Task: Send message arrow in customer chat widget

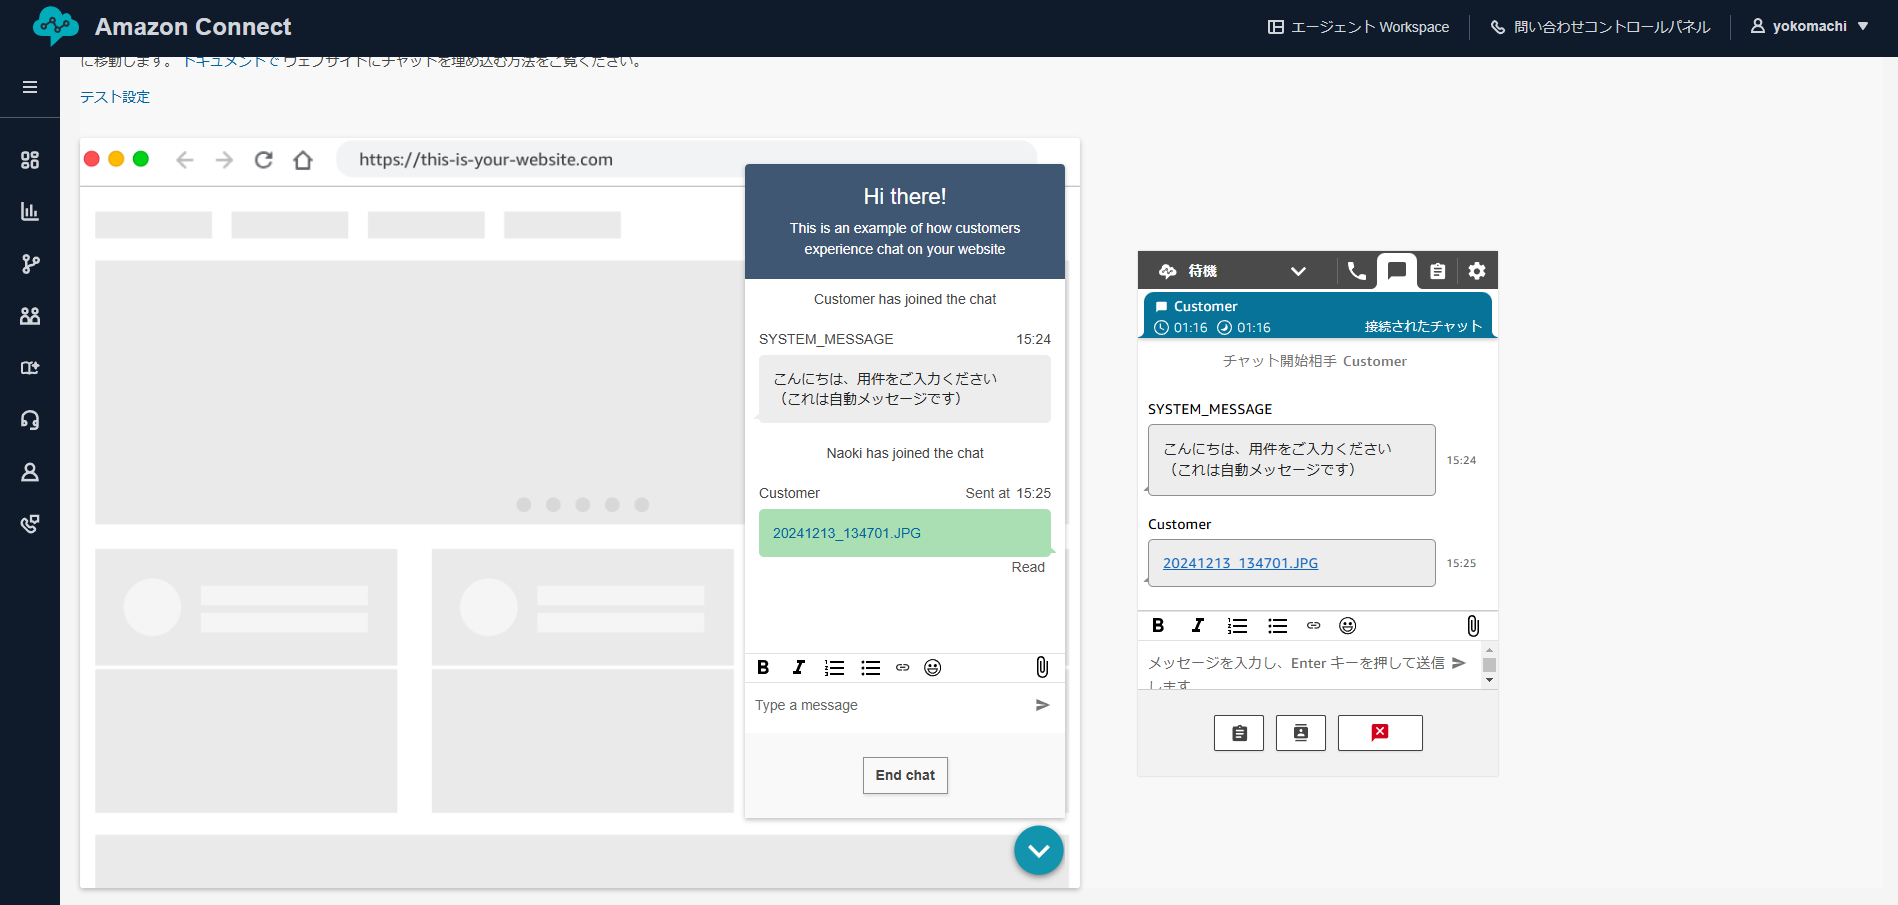Action: click(x=1042, y=705)
